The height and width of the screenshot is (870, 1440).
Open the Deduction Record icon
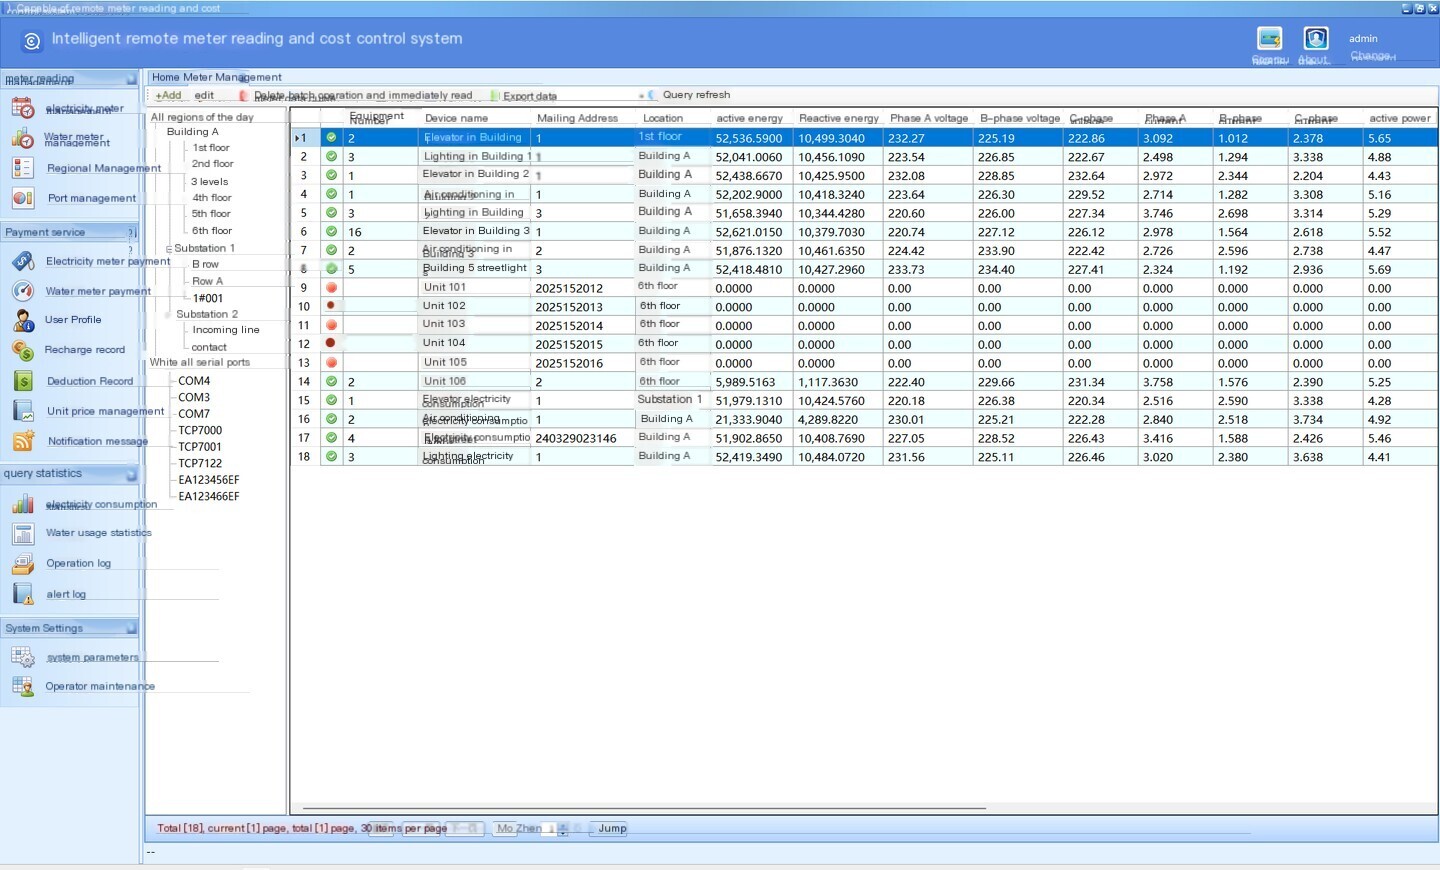pyautogui.click(x=22, y=381)
